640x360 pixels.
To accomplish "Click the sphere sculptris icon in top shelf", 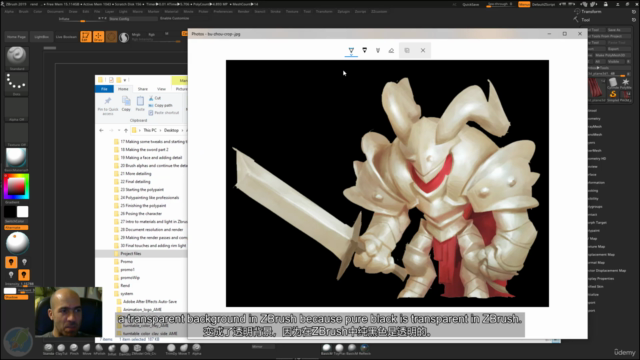I will click(124, 37).
